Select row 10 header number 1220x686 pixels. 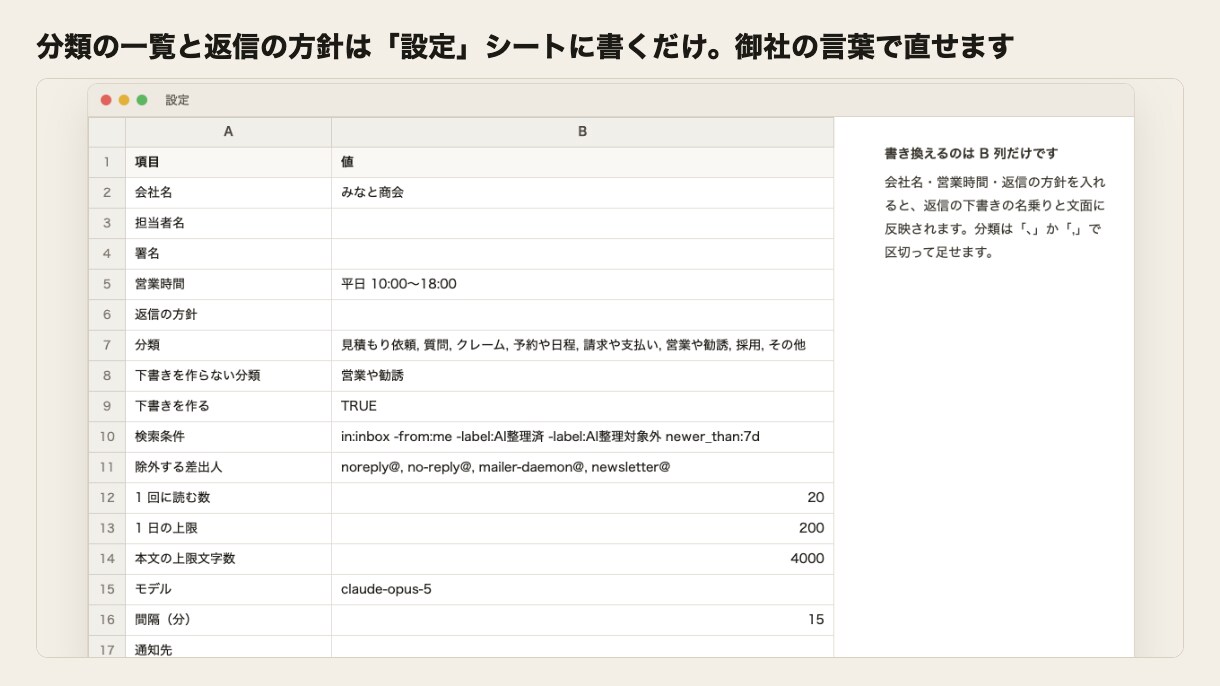coord(107,437)
